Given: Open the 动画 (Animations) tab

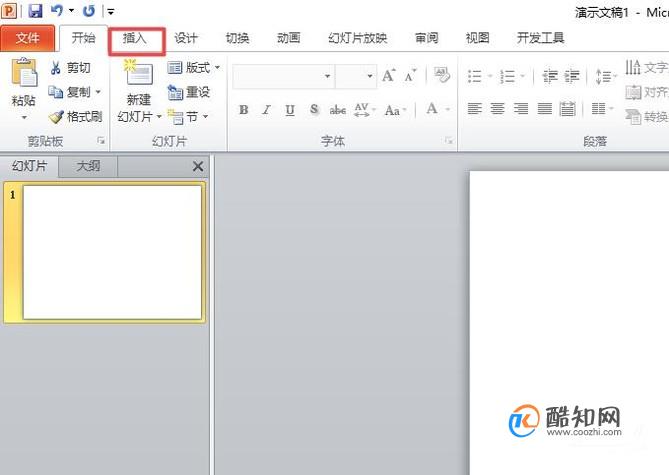Looking at the screenshot, I should coord(288,38).
